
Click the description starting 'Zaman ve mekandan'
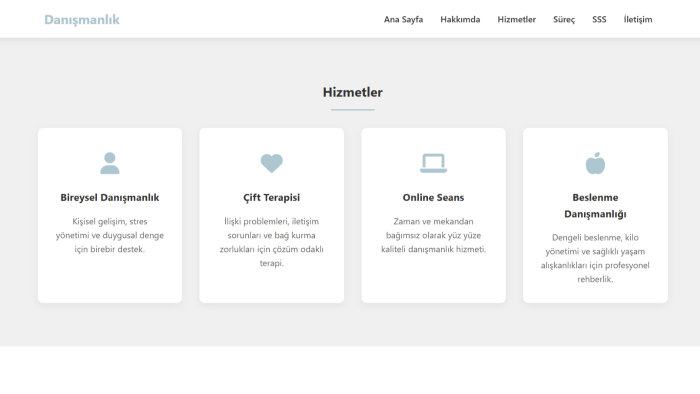pyautogui.click(x=433, y=235)
